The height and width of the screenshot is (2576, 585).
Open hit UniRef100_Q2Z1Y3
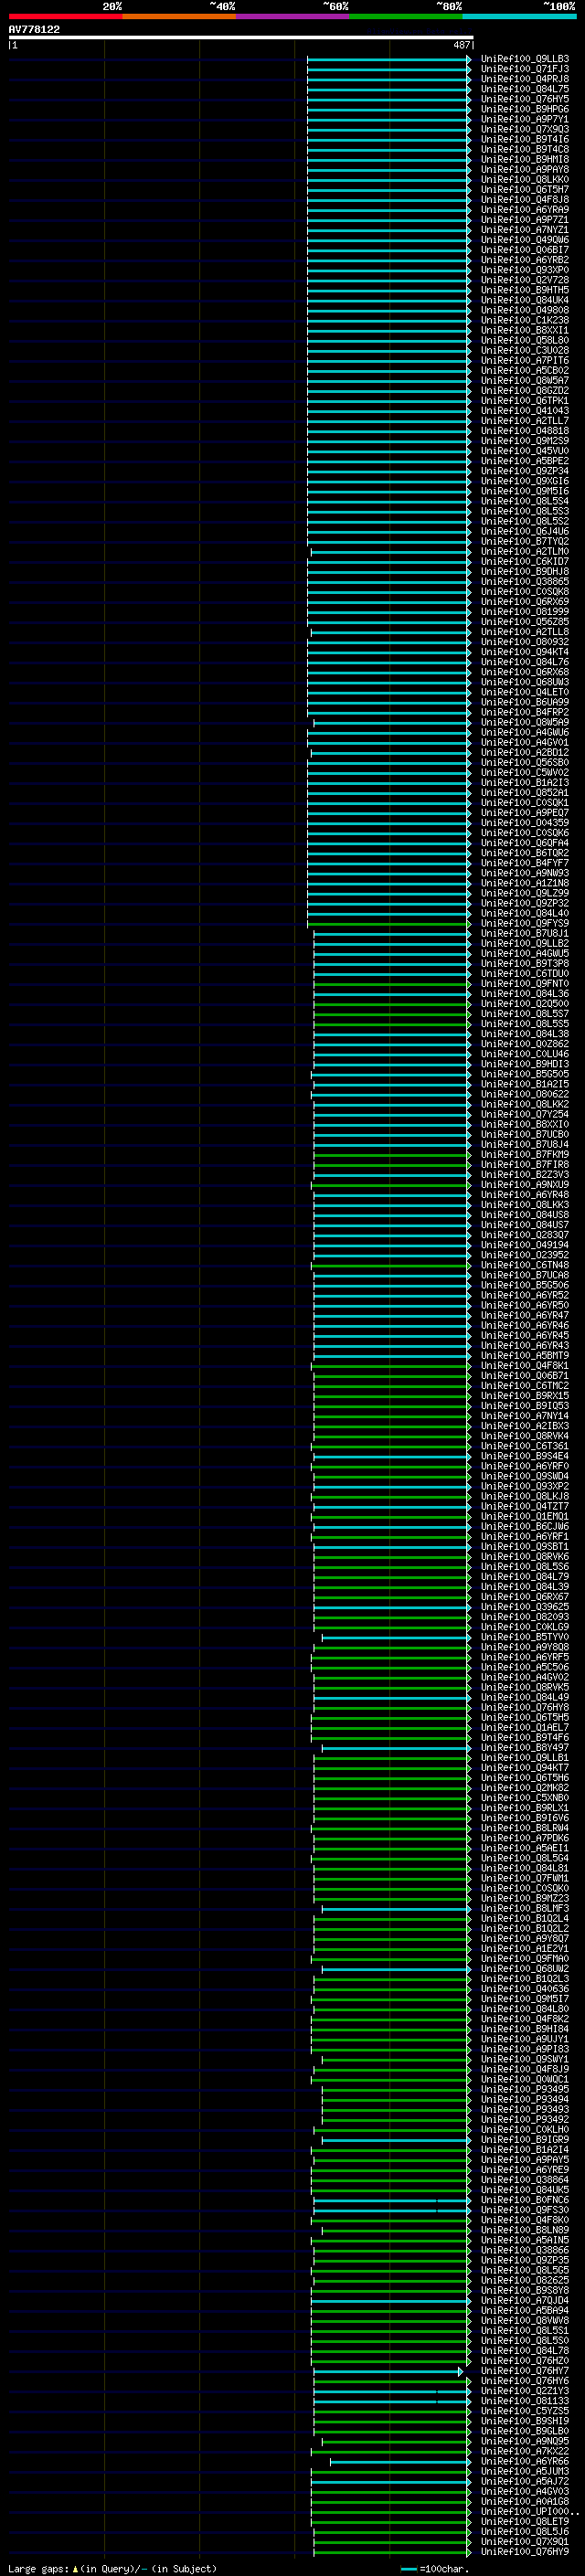click(x=525, y=2390)
